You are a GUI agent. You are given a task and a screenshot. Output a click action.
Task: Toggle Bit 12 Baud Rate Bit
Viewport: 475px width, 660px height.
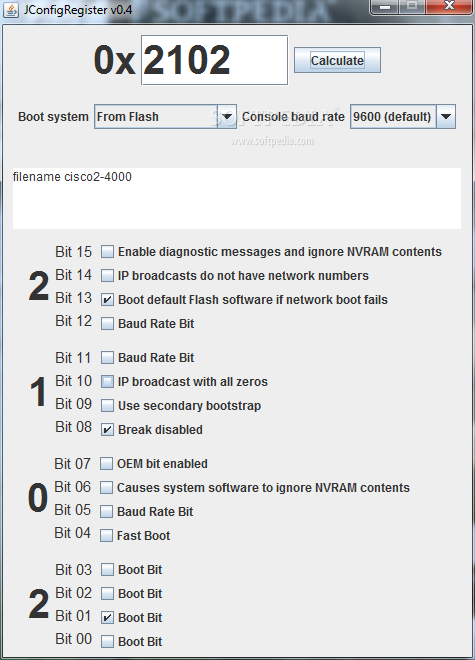point(107,324)
